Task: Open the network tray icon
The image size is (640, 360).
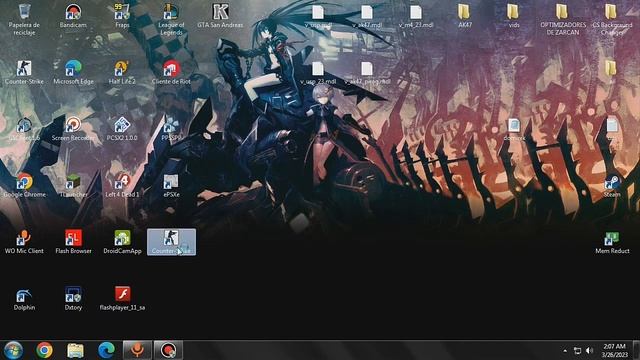Action: [577, 351]
